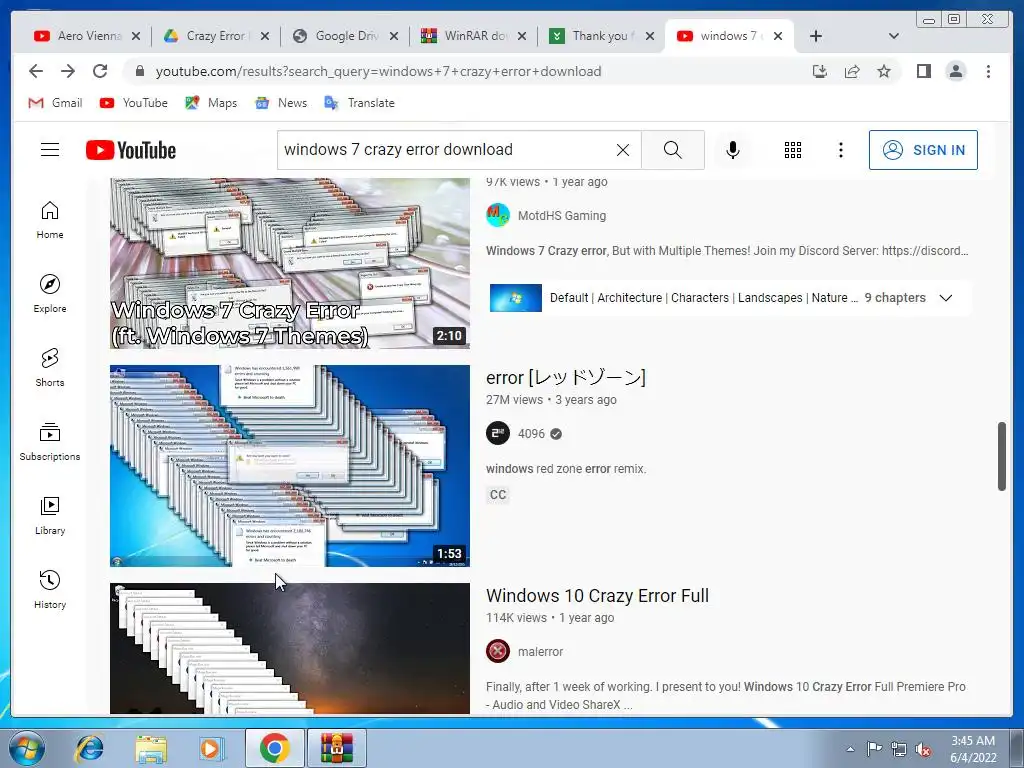This screenshot has width=1024, height=768.
Task: Open the Chrome three-dot menu
Action: click(988, 71)
